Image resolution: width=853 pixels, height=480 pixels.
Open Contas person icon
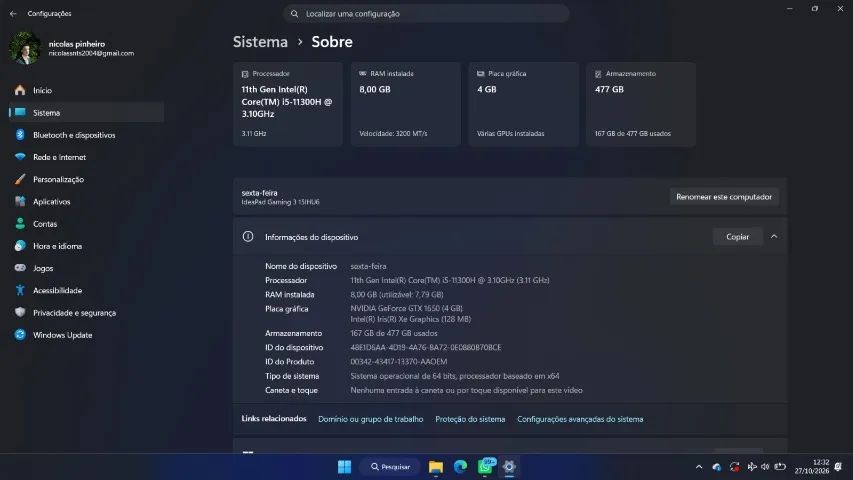[20, 224]
